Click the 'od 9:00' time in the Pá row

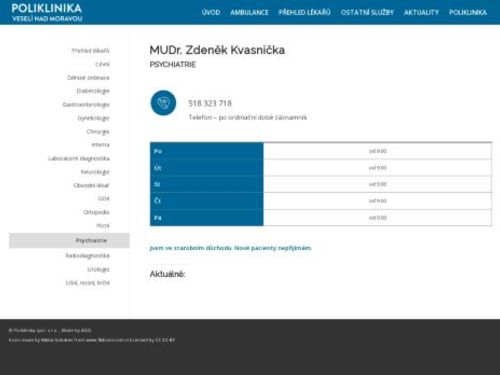pyautogui.click(x=377, y=218)
